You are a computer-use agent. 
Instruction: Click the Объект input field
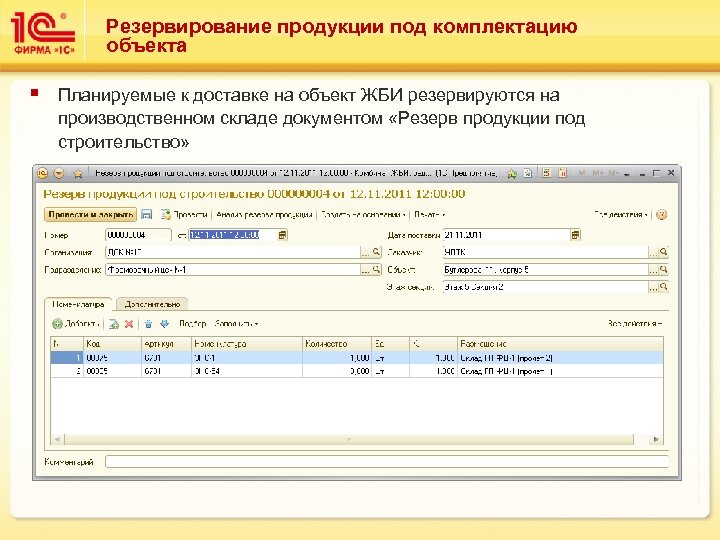point(545,270)
